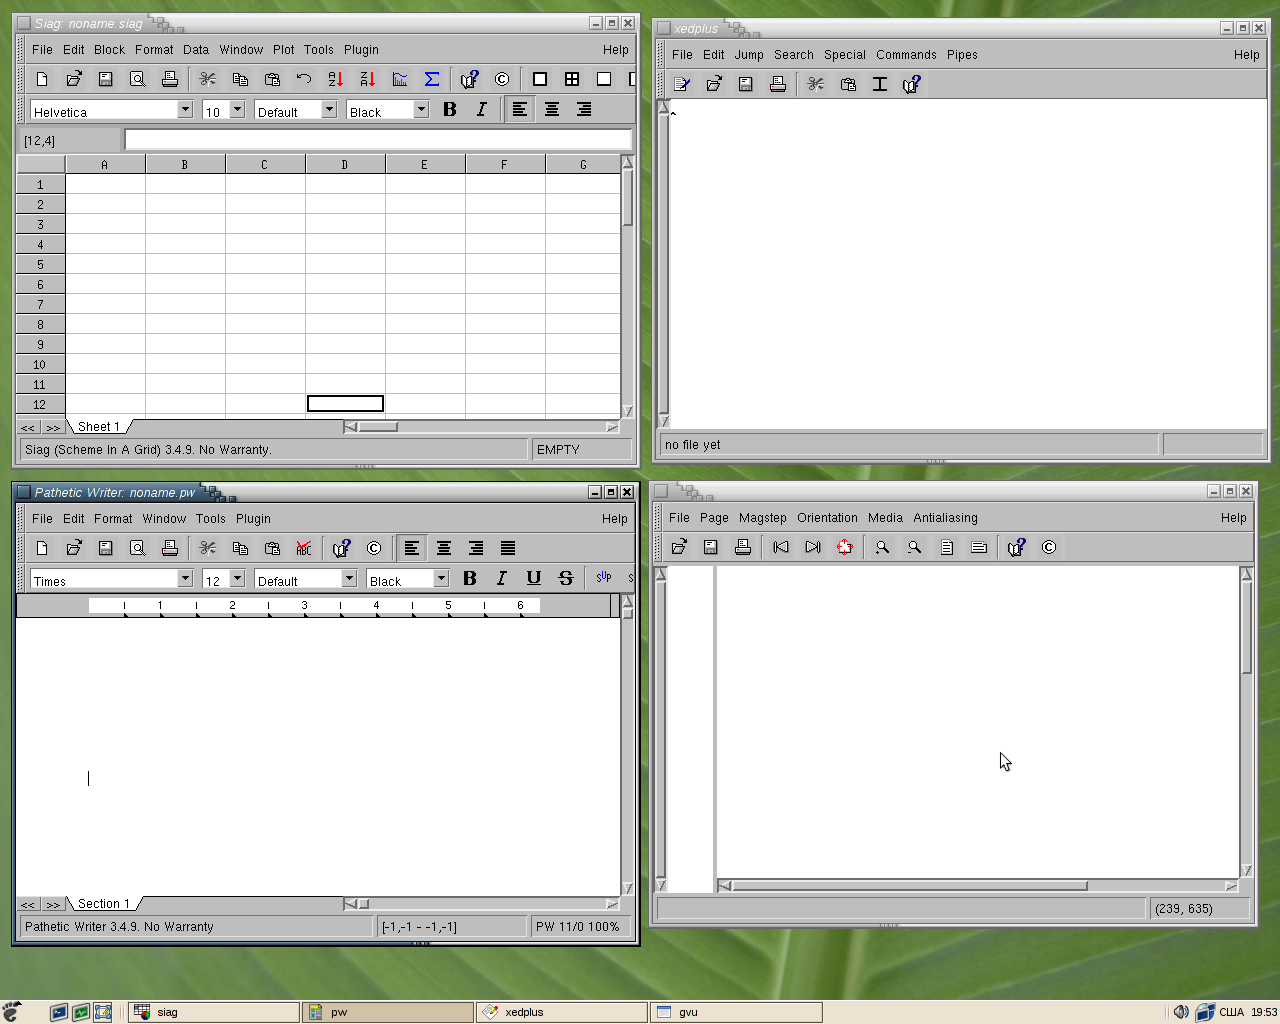Set center alignment in Siag
The width and height of the screenshot is (1280, 1024).
tap(552, 109)
